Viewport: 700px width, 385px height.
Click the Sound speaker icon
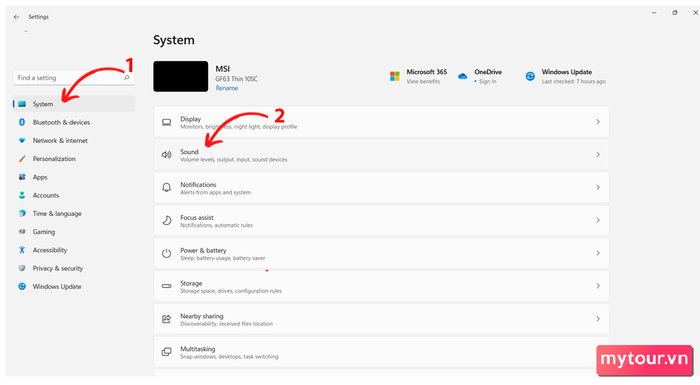167,155
